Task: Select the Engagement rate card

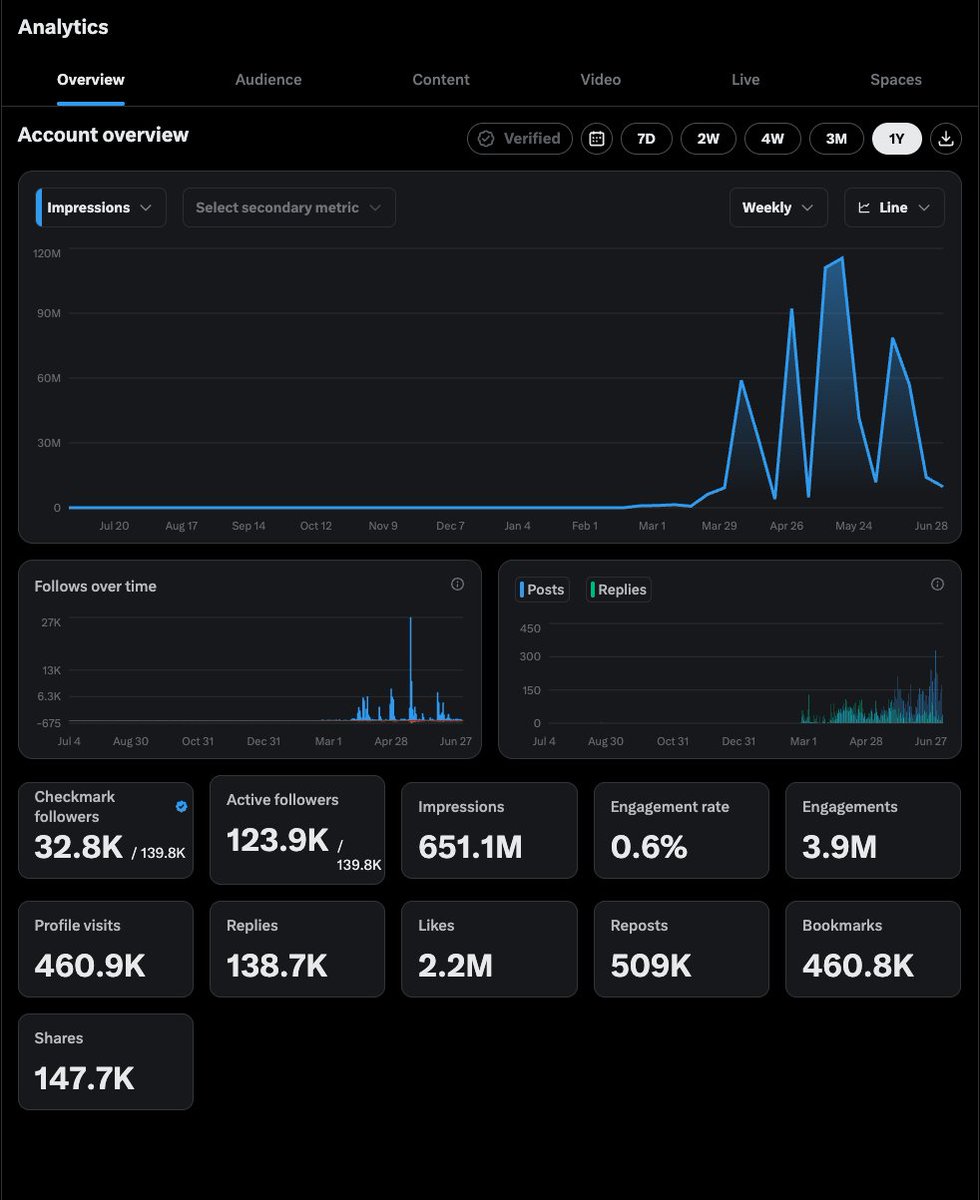Action: (x=681, y=831)
